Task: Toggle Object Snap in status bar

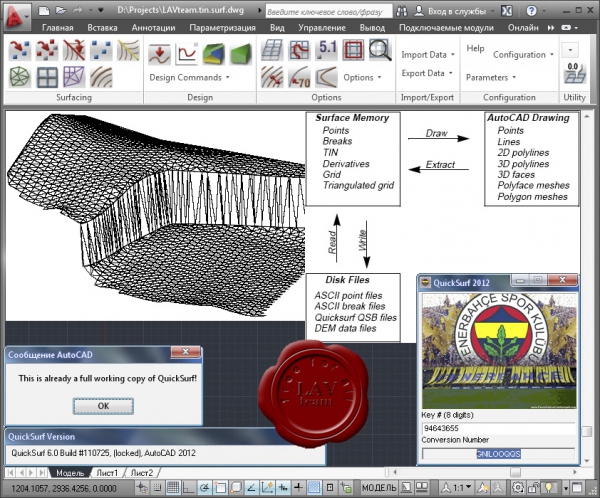Action: [x=220, y=487]
